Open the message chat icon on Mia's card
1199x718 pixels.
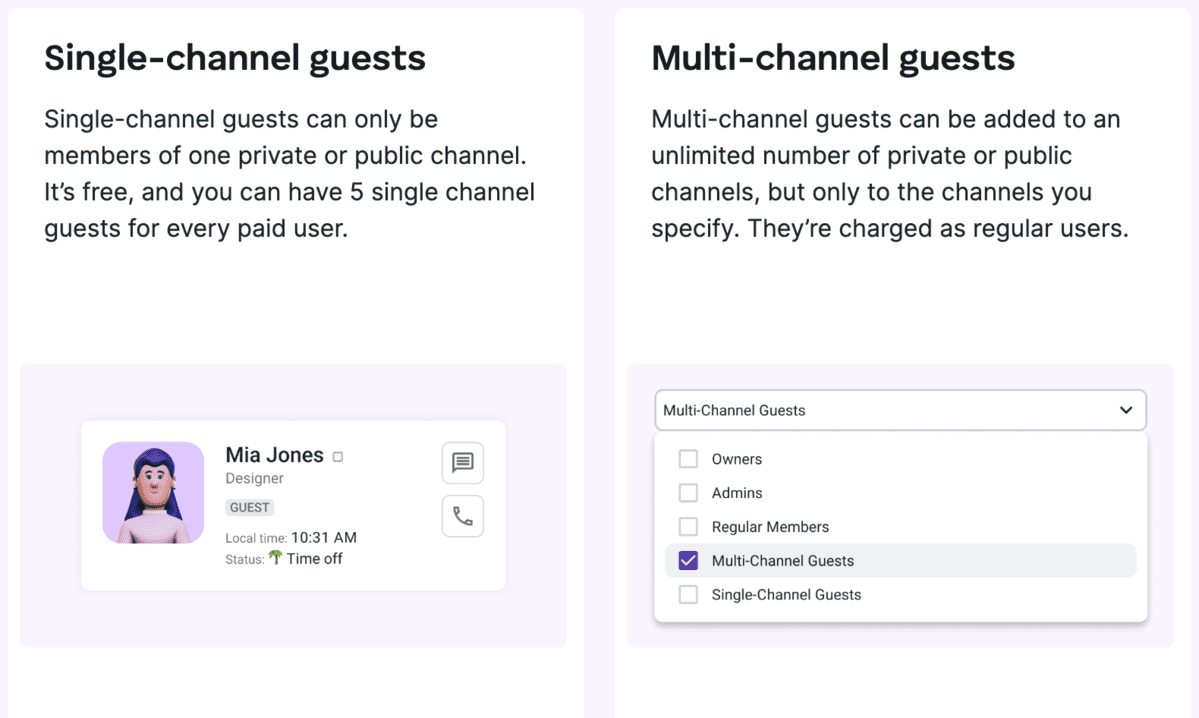(462, 462)
